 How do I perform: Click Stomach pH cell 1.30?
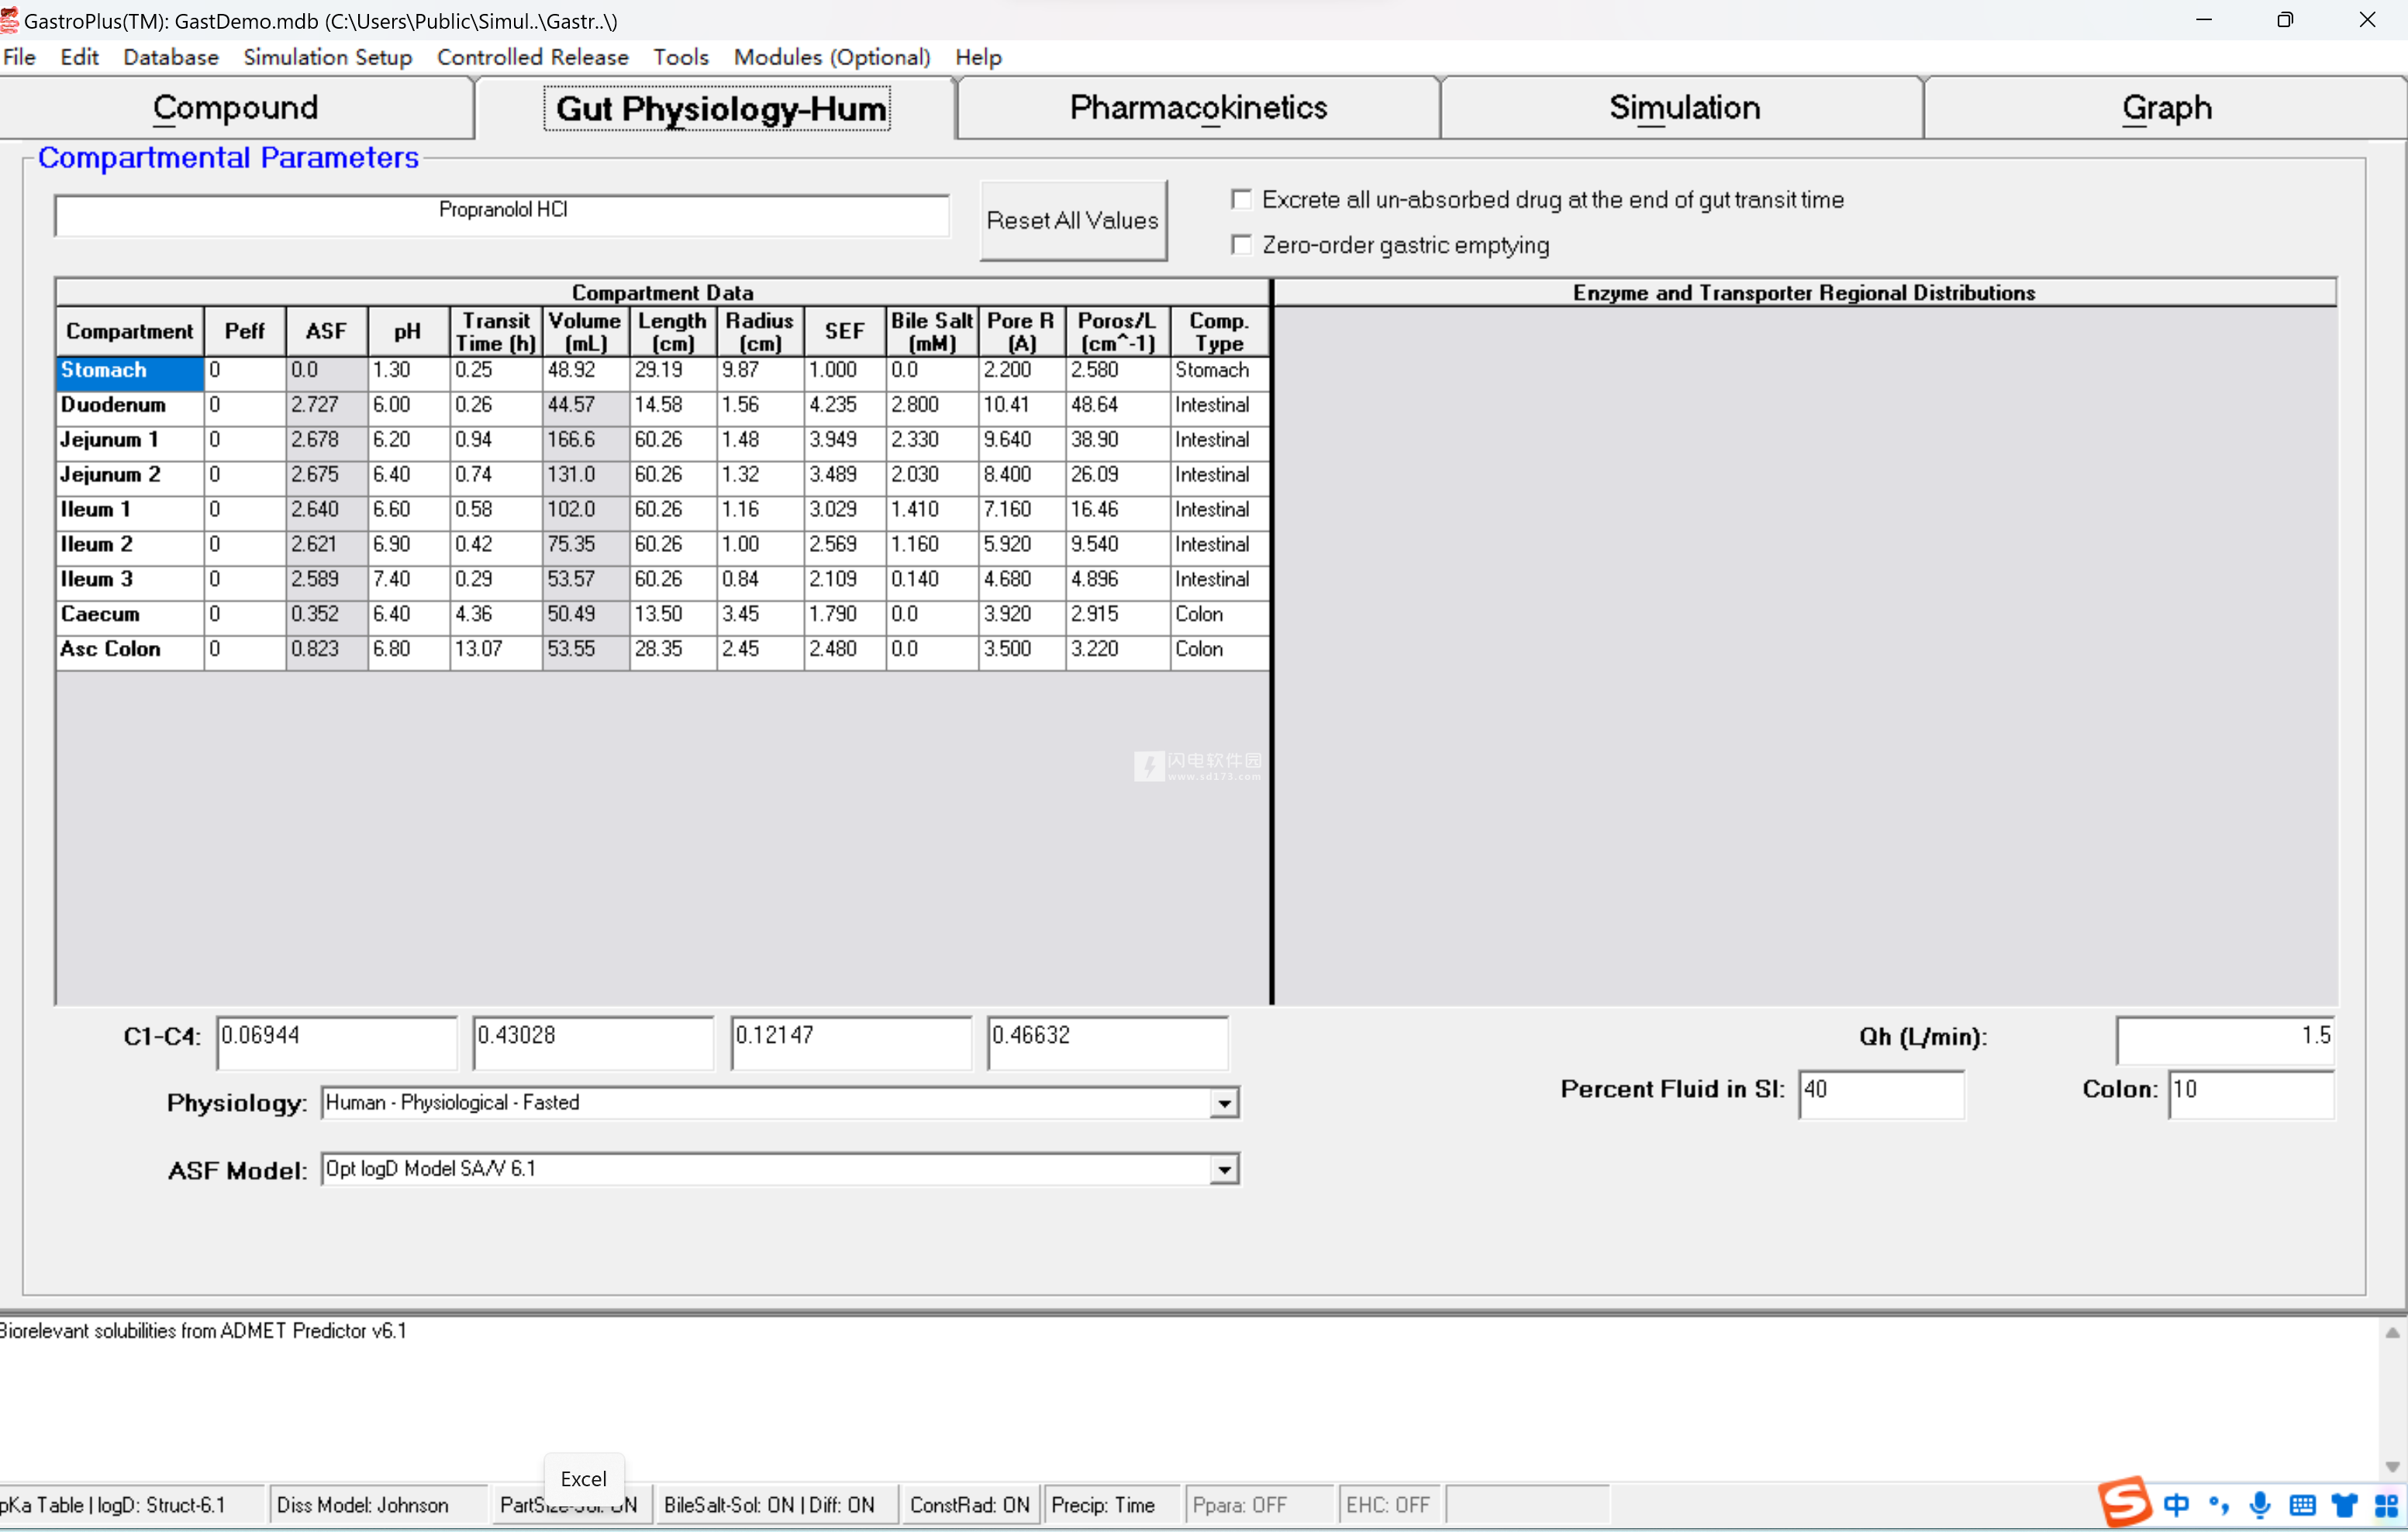pyautogui.click(x=409, y=372)
